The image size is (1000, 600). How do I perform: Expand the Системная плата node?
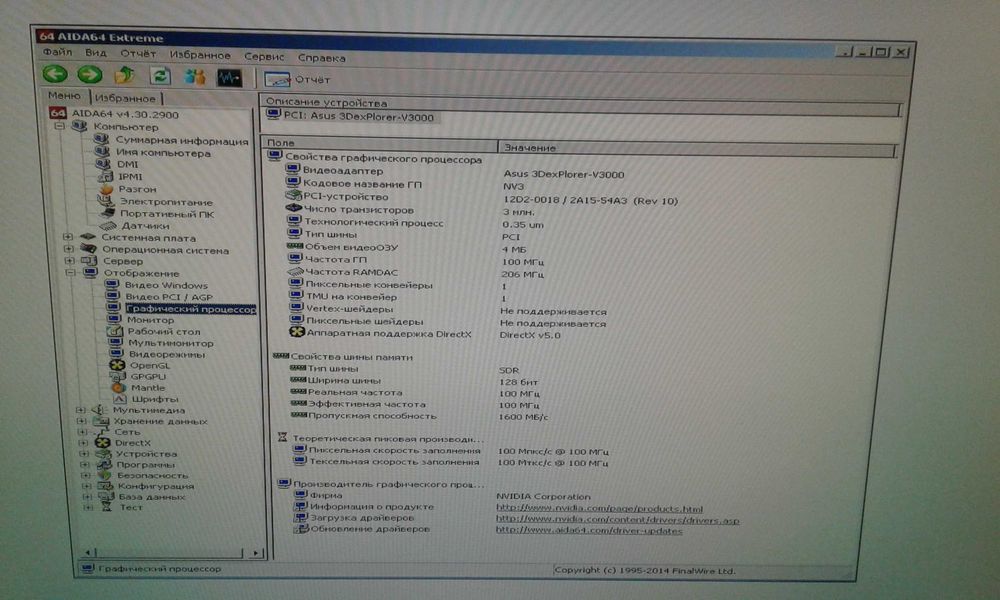68,238
